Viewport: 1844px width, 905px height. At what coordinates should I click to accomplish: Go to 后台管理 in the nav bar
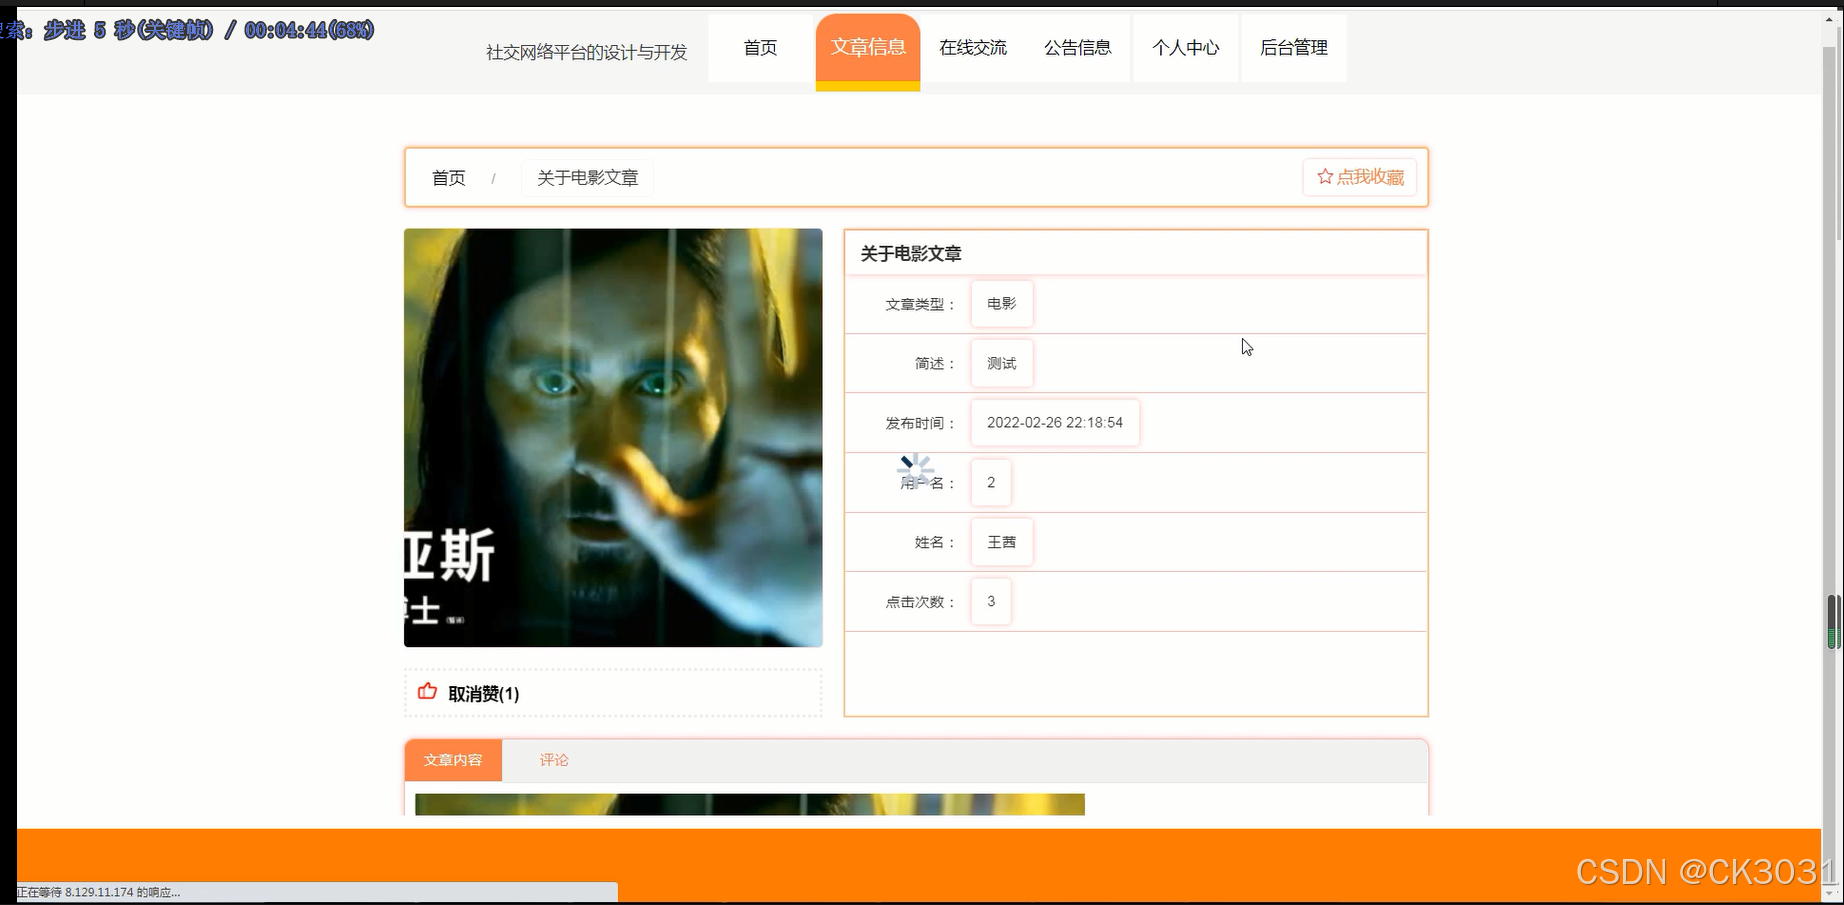click(1294, 47)
